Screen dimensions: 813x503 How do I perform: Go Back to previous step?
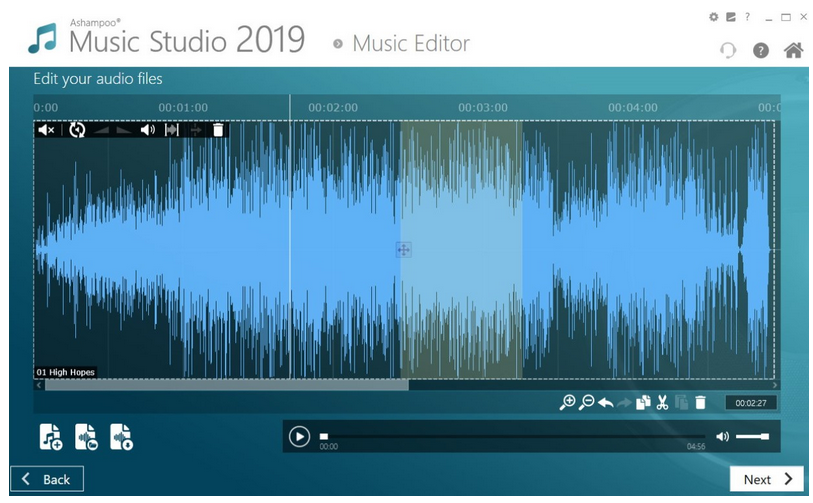coord(47,479)
